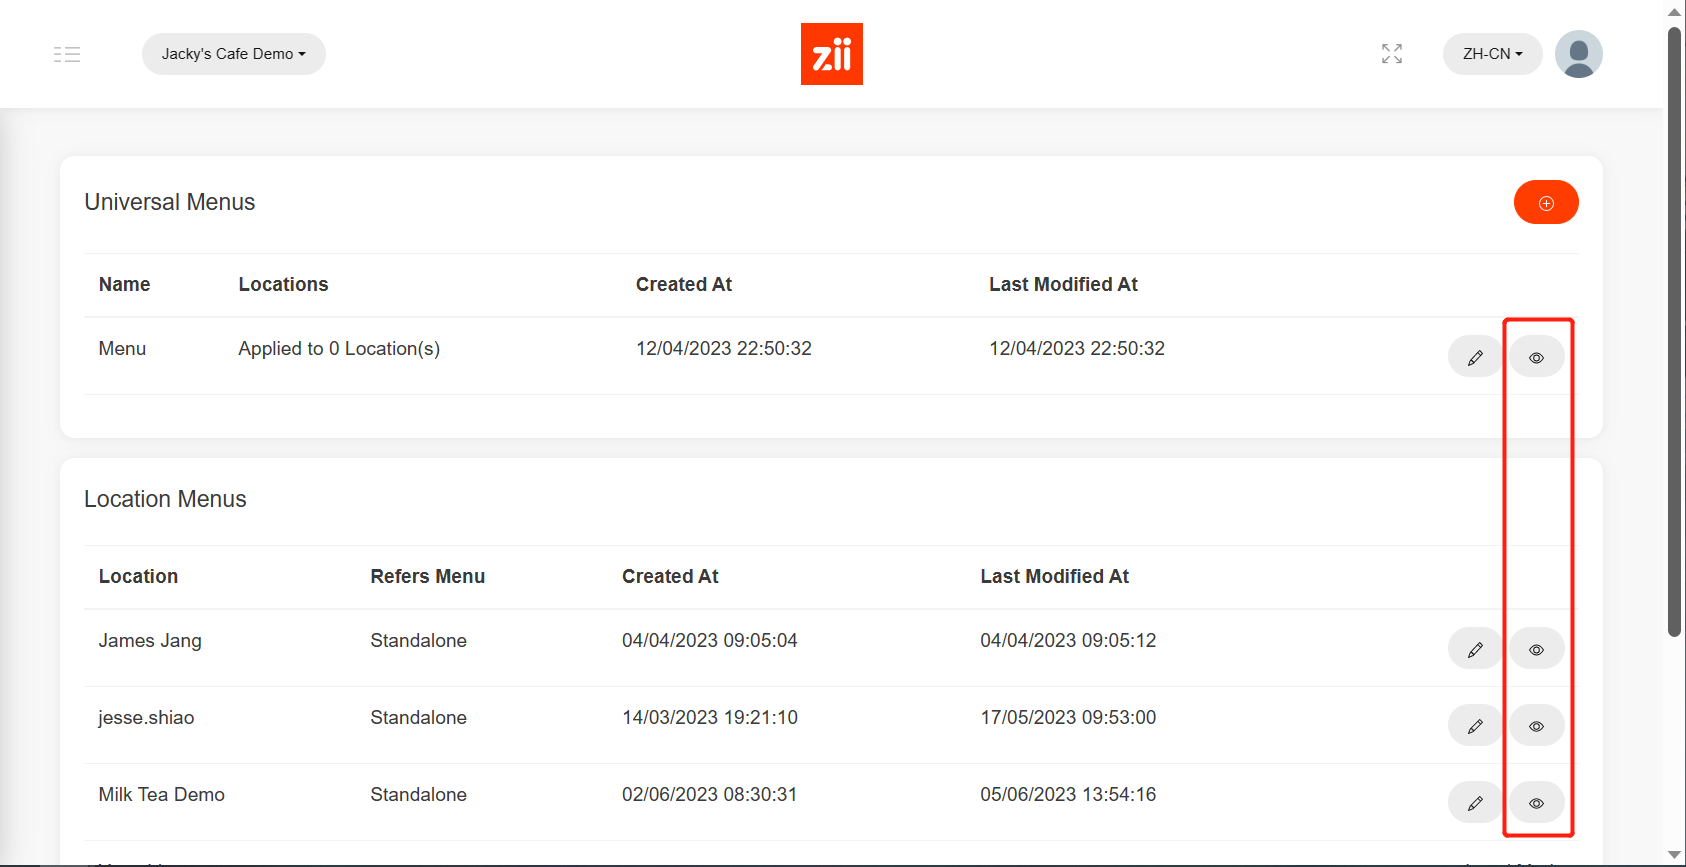The image size is (1686, 867).
Task: Click the Last Modified At header in Location Menus
Action: 1054,577
